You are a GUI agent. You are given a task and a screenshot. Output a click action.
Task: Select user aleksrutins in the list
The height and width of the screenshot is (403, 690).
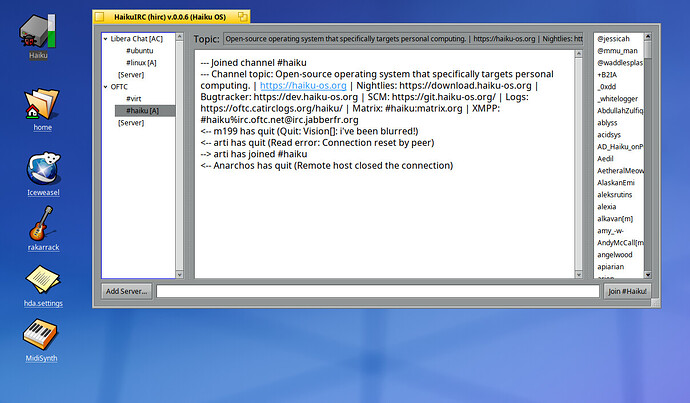[614, 194]
